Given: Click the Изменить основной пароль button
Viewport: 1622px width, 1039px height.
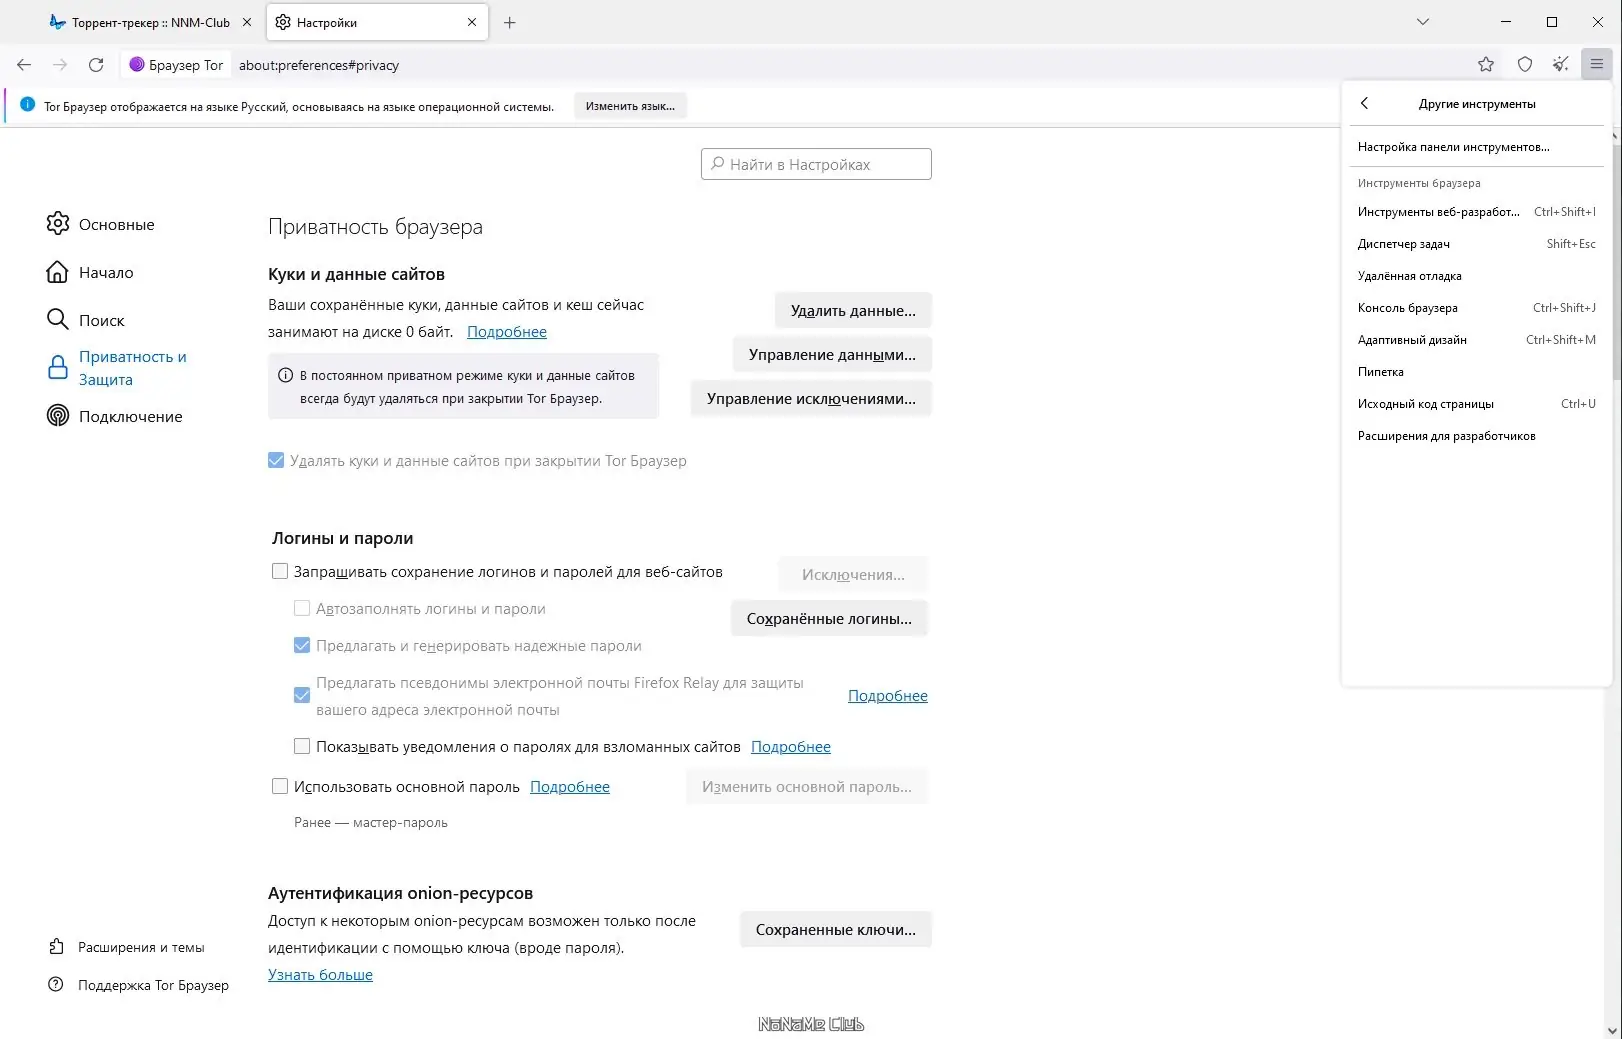Looking at the screenshot, I should tap(807, 787).
